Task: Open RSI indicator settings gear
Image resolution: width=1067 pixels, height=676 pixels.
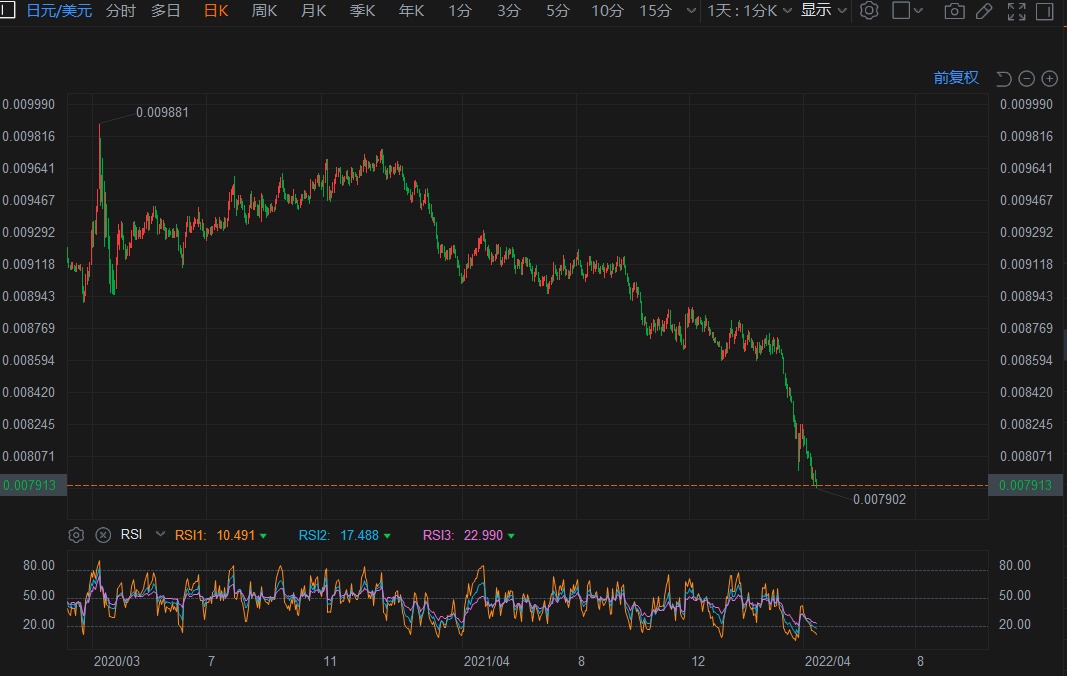Action: [x=76, y=535]
